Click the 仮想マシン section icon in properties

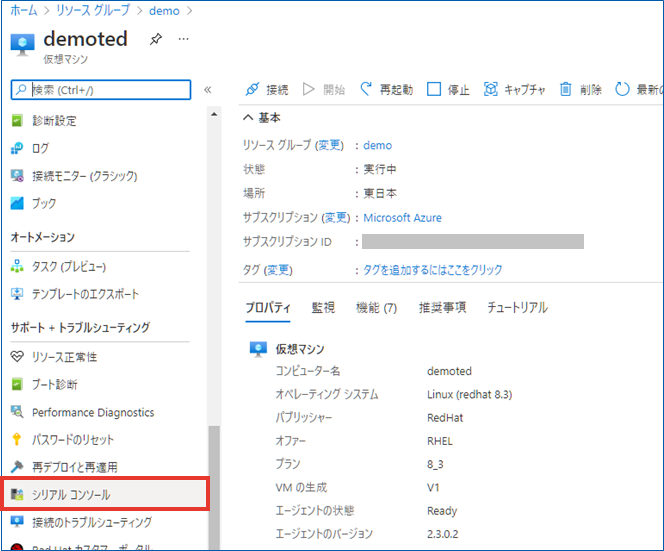point(258,349)
